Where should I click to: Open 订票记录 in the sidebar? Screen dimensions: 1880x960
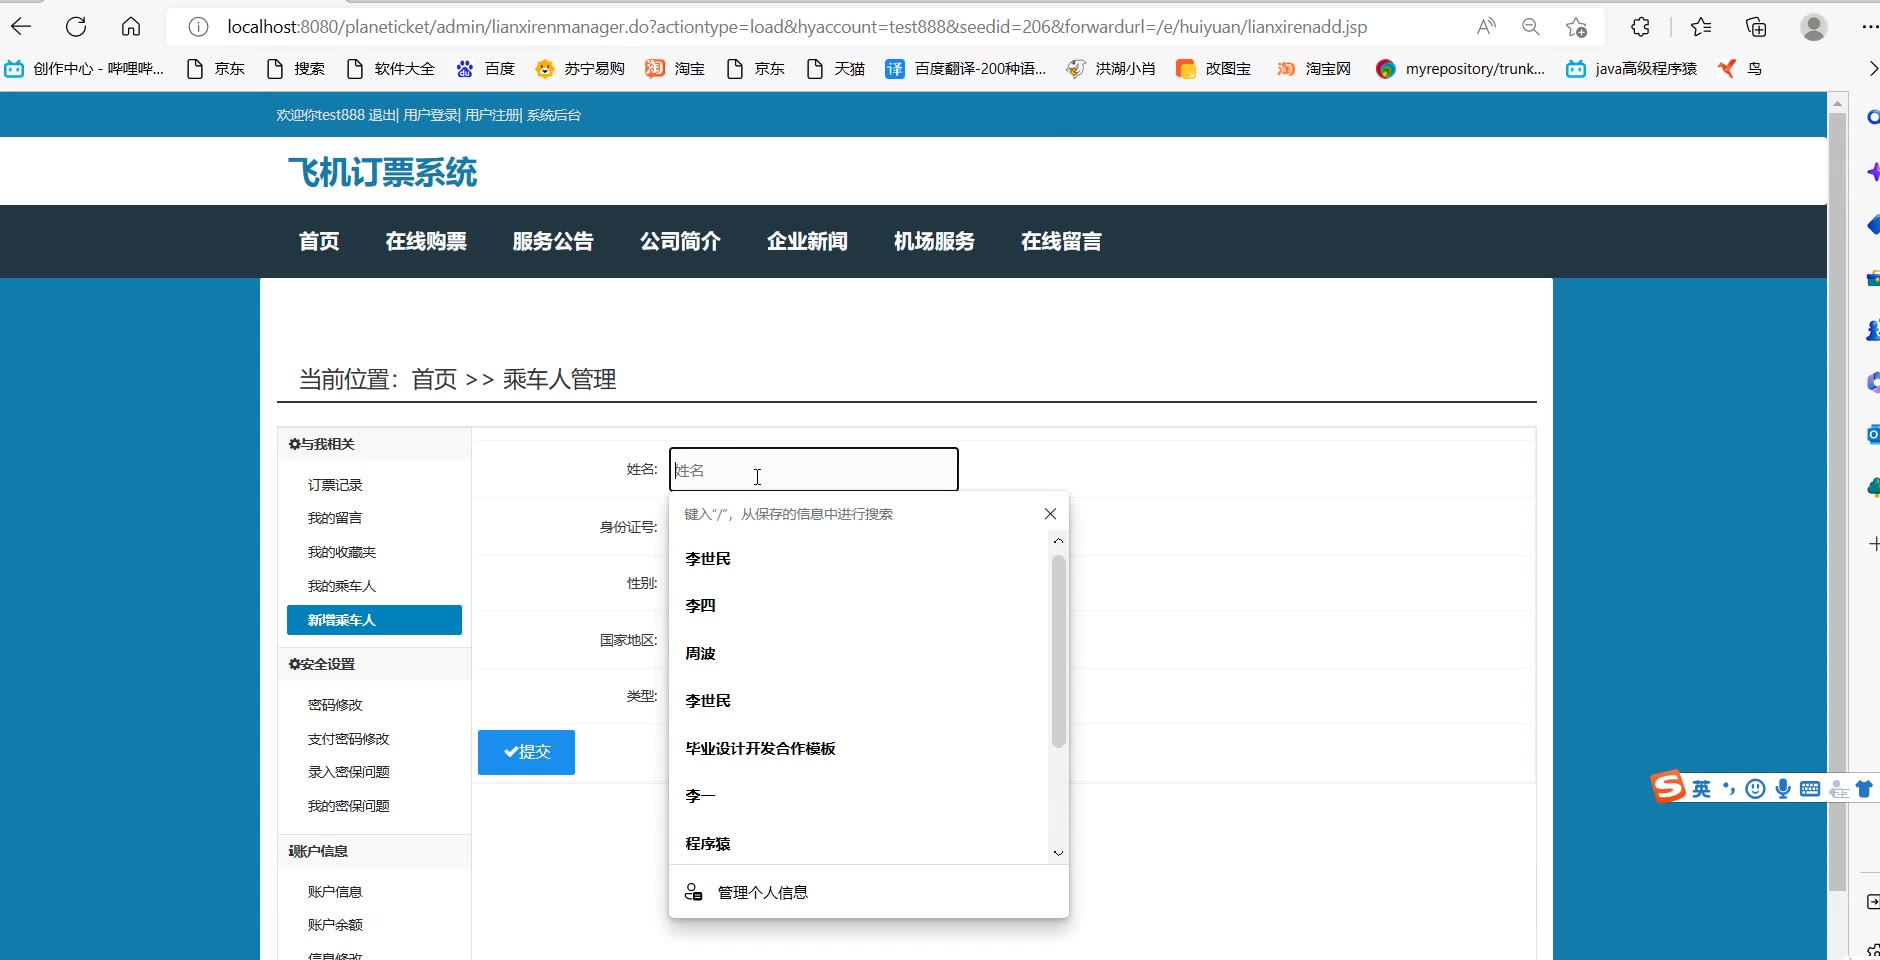click(x=335, y=485)
